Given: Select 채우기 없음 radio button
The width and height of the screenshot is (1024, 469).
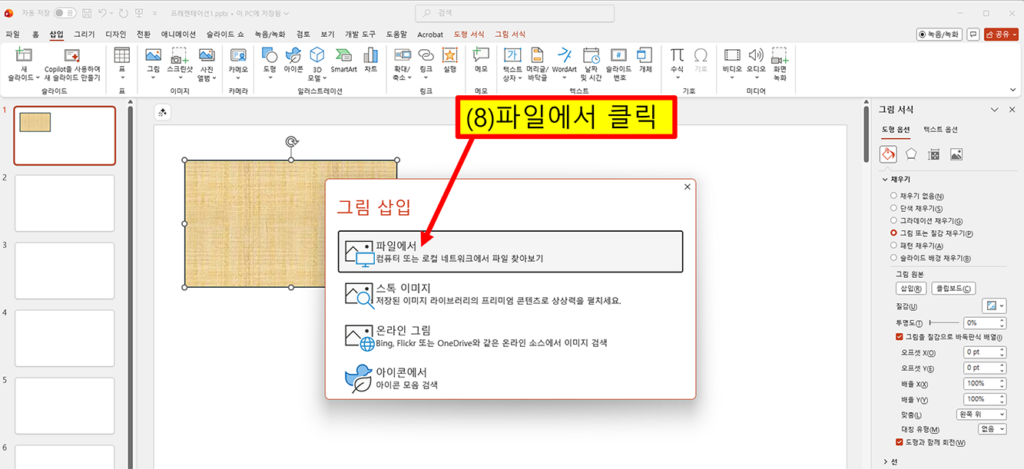Looking at the screenshot, I should [893, 196].
